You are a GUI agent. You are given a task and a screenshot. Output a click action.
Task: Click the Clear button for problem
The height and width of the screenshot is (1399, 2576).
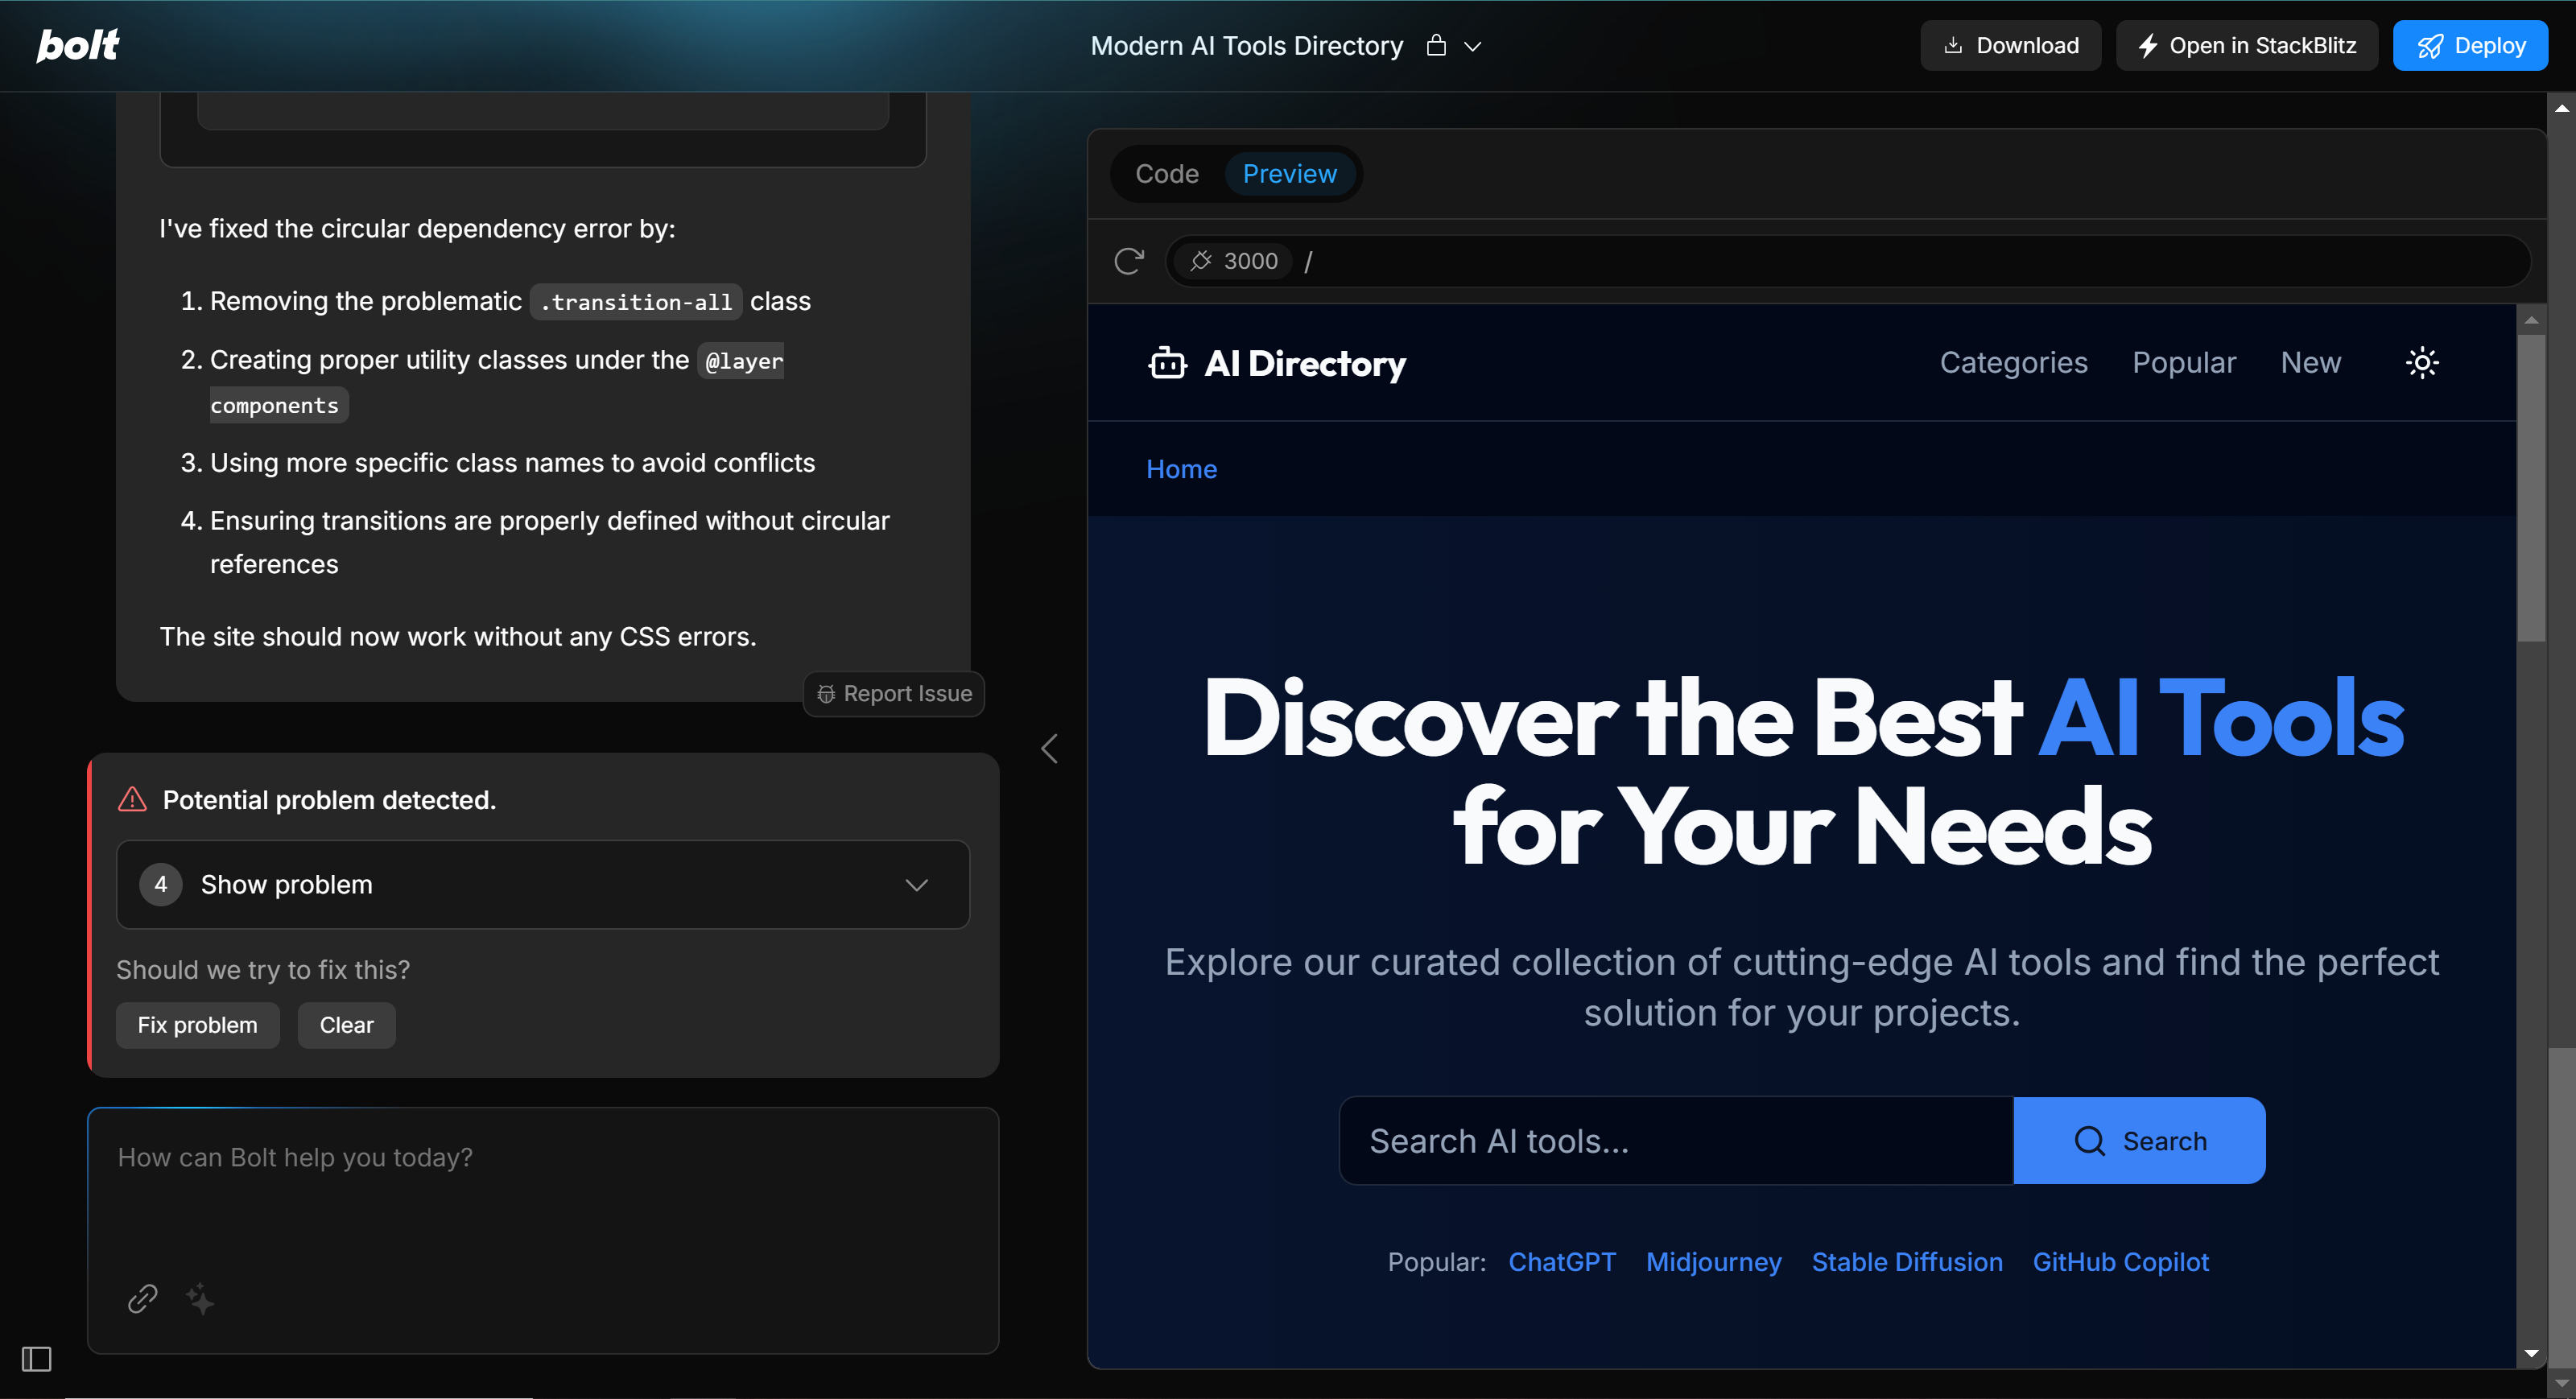(346, 1023)
